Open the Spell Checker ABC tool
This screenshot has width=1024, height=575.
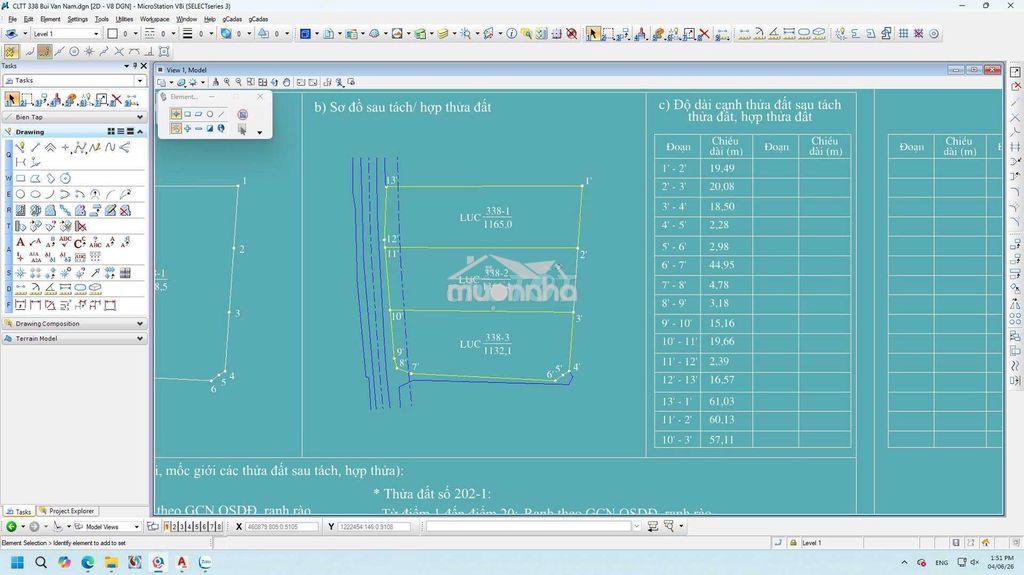pyautogui.click(x=65, y=242)
